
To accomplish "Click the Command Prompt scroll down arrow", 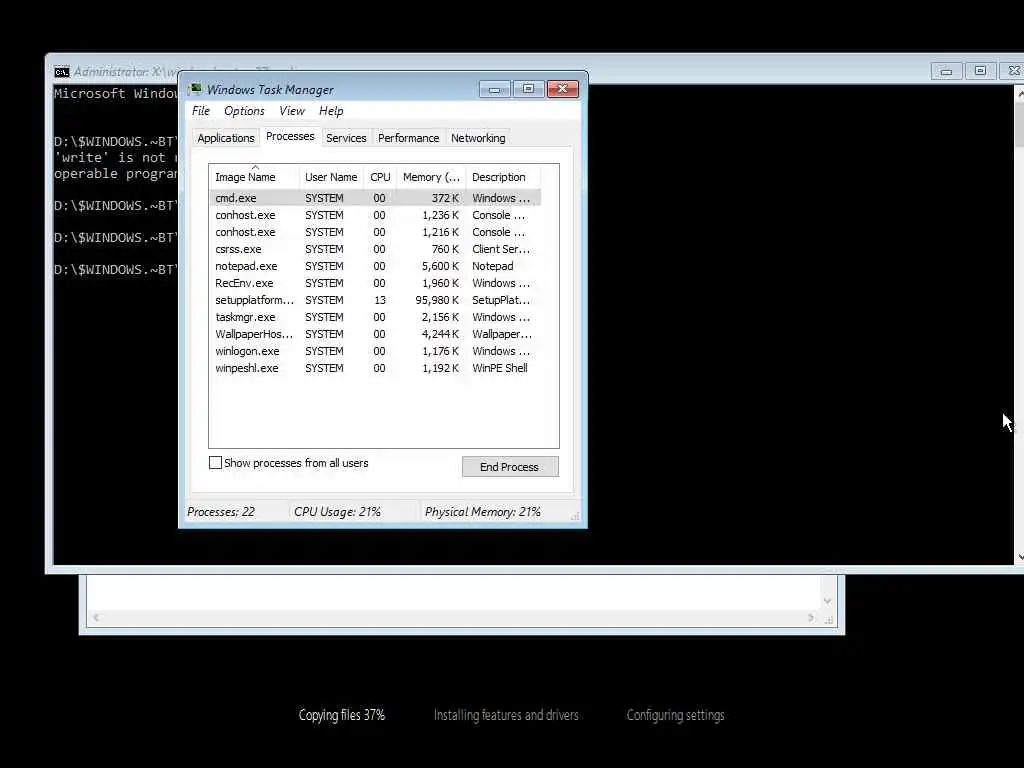I will 1019,557.
